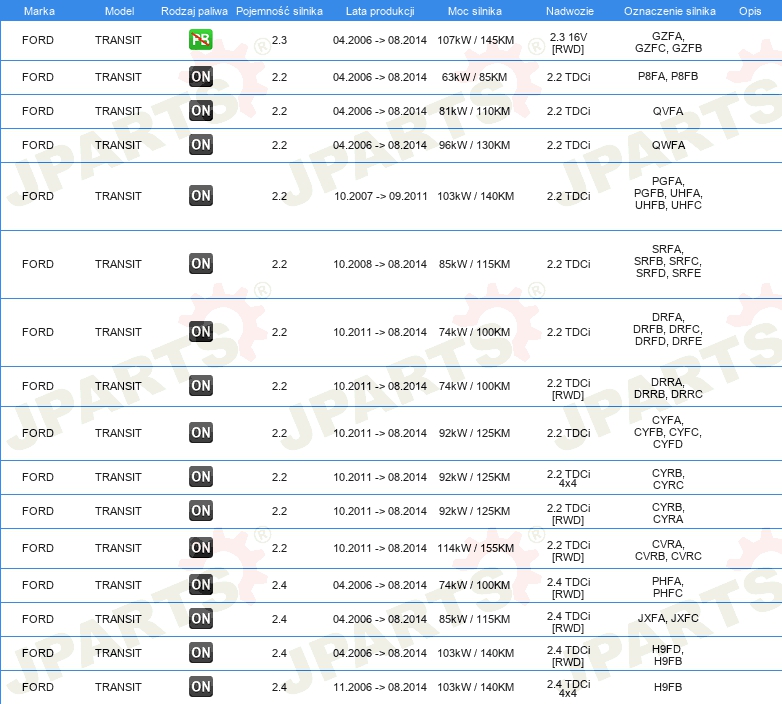Select the 107kW / 145KM power cell

tap(475, 40)
